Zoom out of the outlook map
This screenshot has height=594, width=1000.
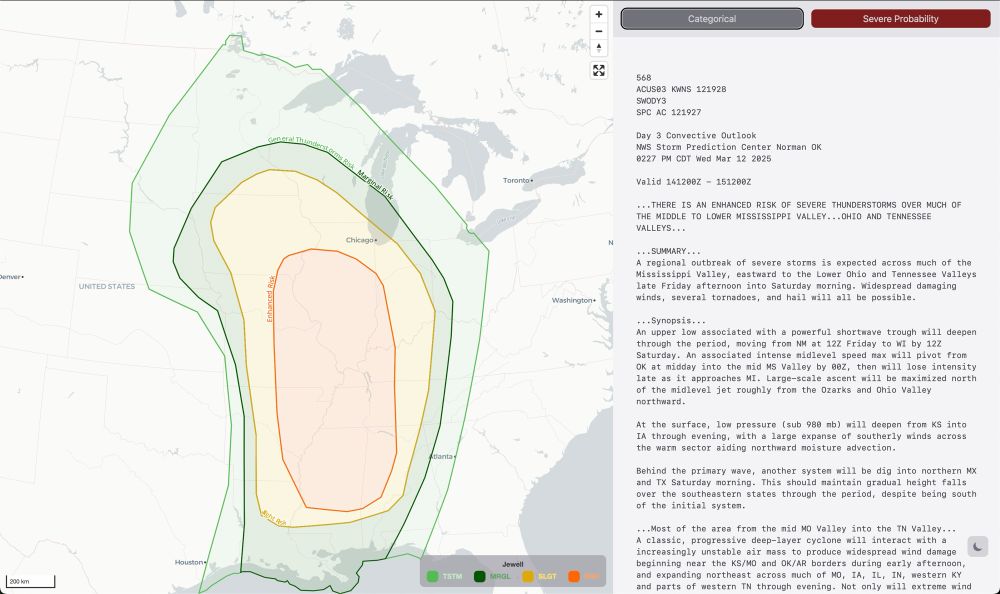pyautogui.click(x=598, y=31)
